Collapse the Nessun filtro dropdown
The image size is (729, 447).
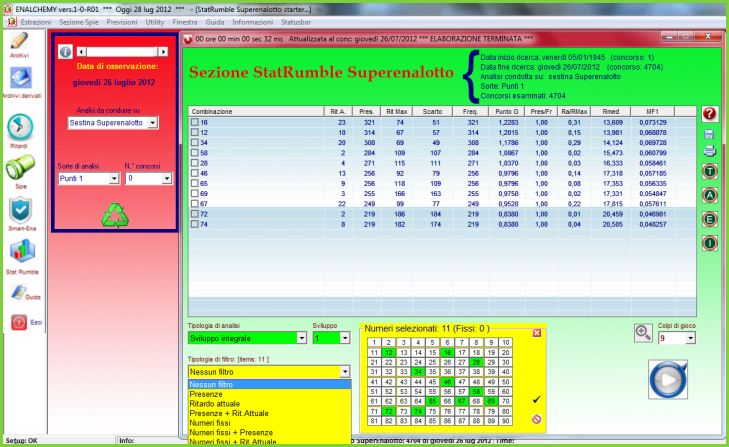[x=345, y=372]
